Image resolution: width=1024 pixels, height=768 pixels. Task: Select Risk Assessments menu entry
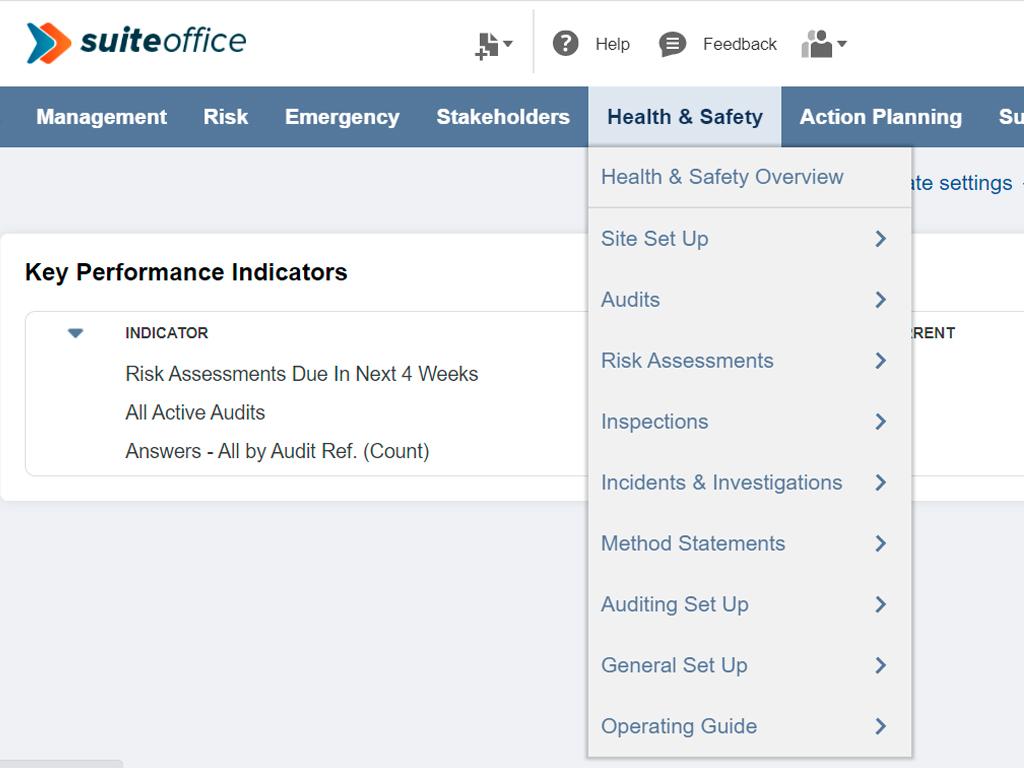tap(687, 361)
